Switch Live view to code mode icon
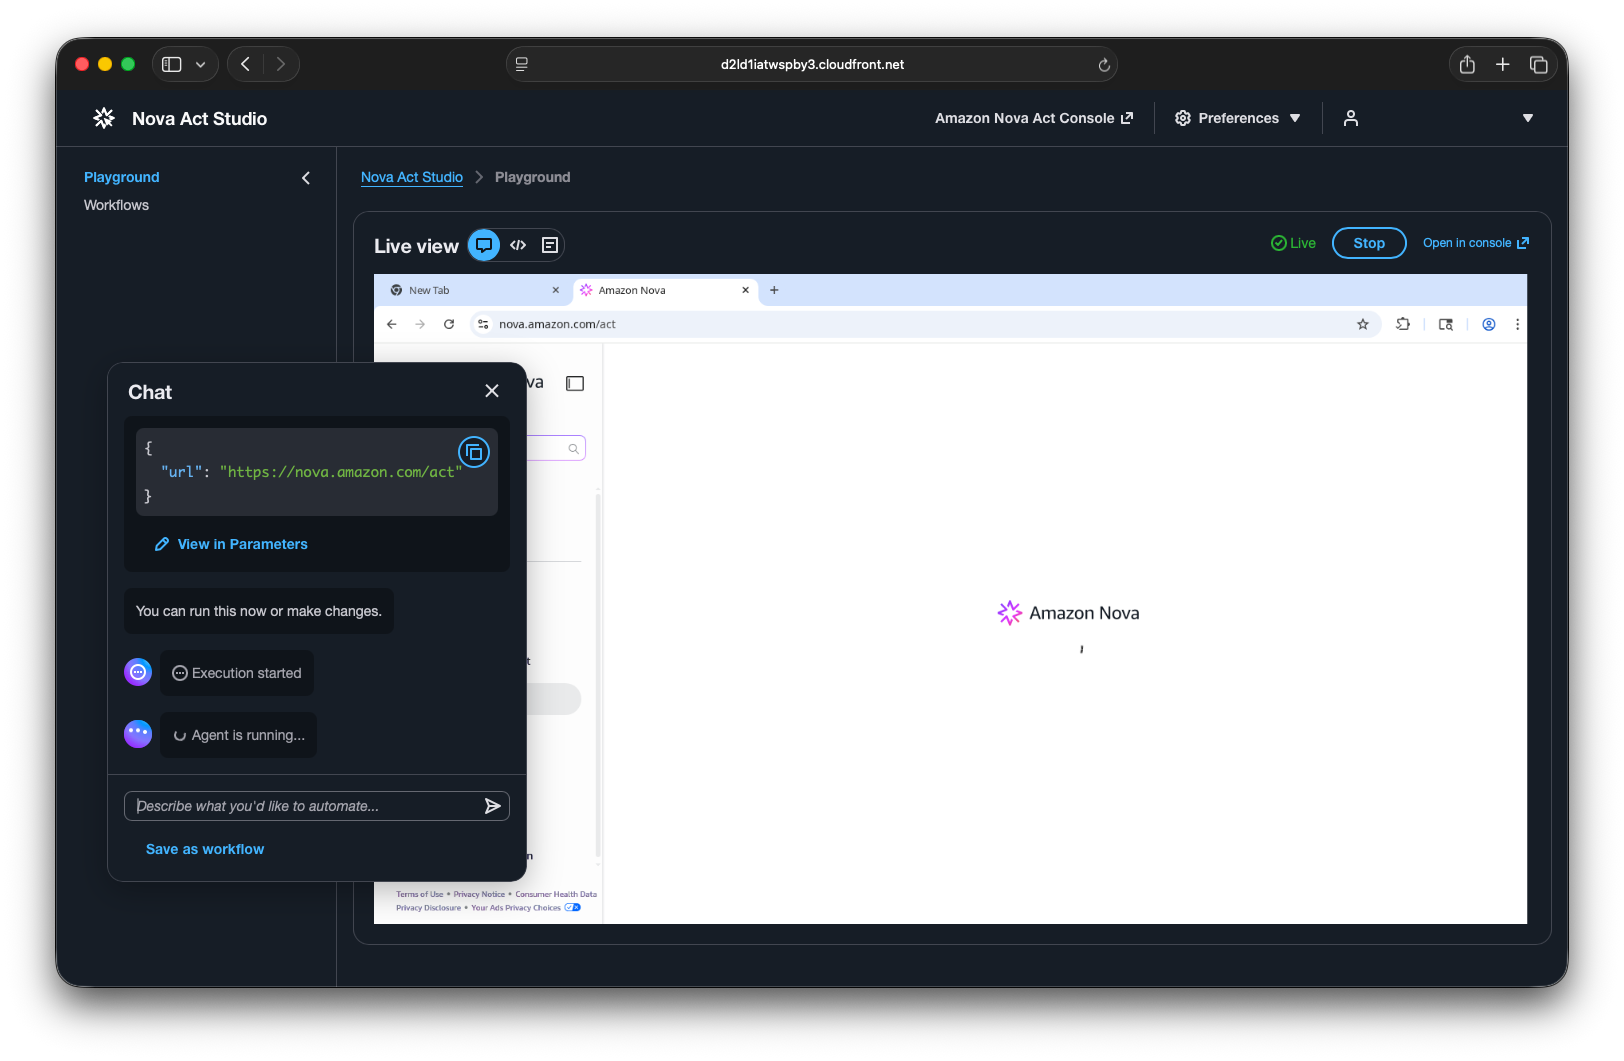1624x1061 pixels. click(x=518, y=245)
